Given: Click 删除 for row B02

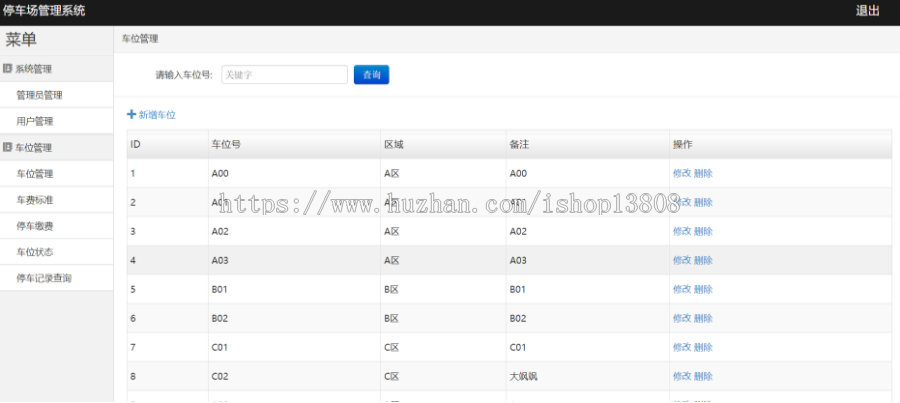Looking at the screenshot, I should tap(703, 318).
